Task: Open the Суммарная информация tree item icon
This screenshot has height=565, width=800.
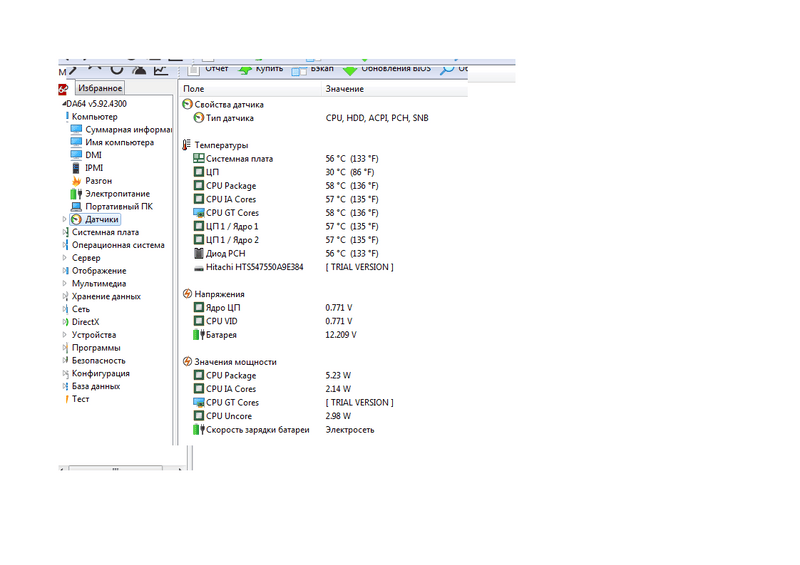Action: click(77, 130)
